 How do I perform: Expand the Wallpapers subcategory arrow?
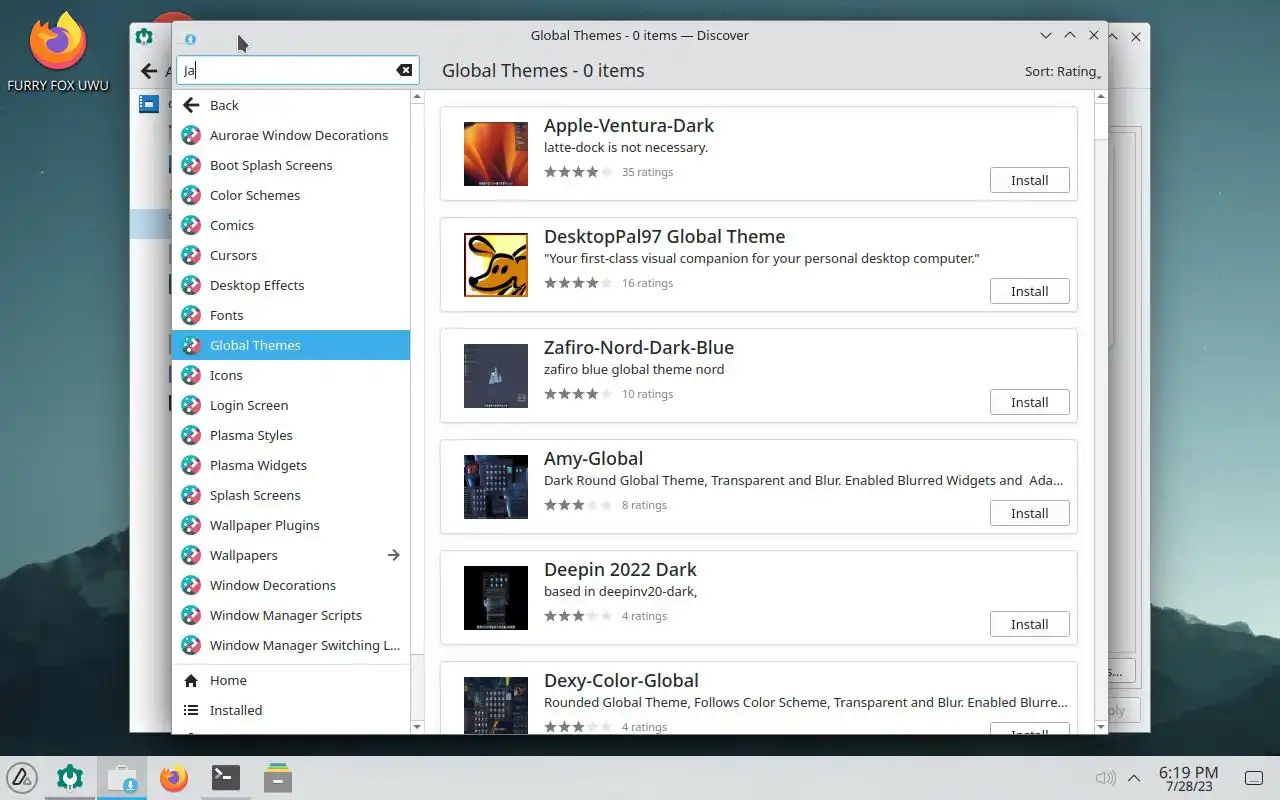(393, 555)
